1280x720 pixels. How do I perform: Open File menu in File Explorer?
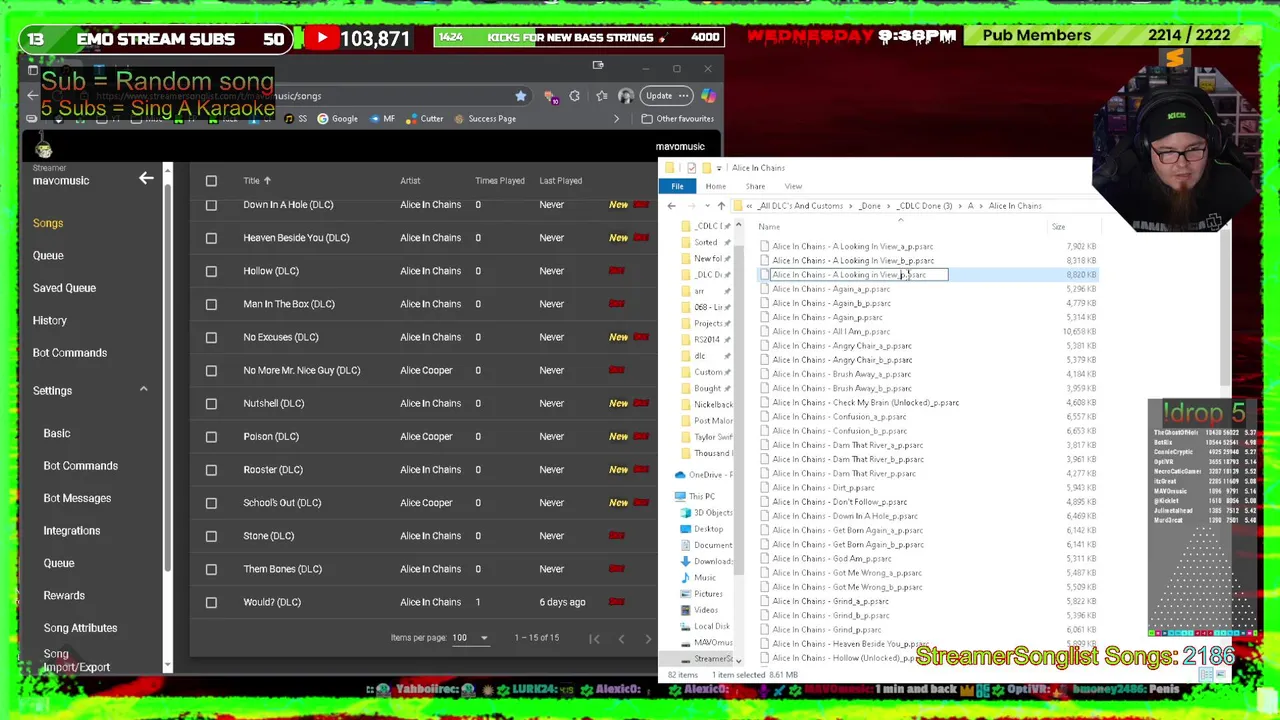click(x=677, y=187)
